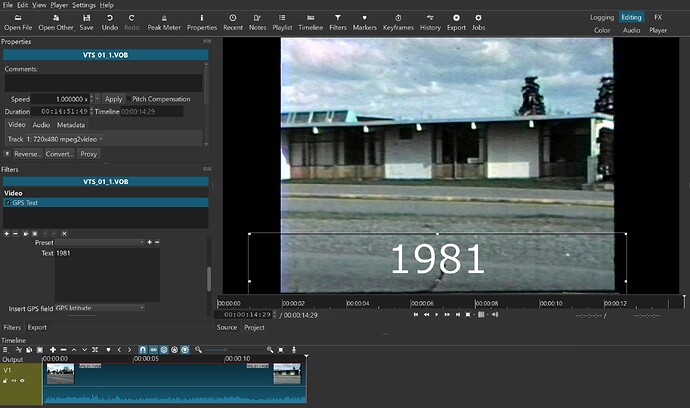This screenshot has height=408, width=690.
Task: Split clip at playhead in timeline toolbar
Action: pyautogui.click(x=95, y=349)
